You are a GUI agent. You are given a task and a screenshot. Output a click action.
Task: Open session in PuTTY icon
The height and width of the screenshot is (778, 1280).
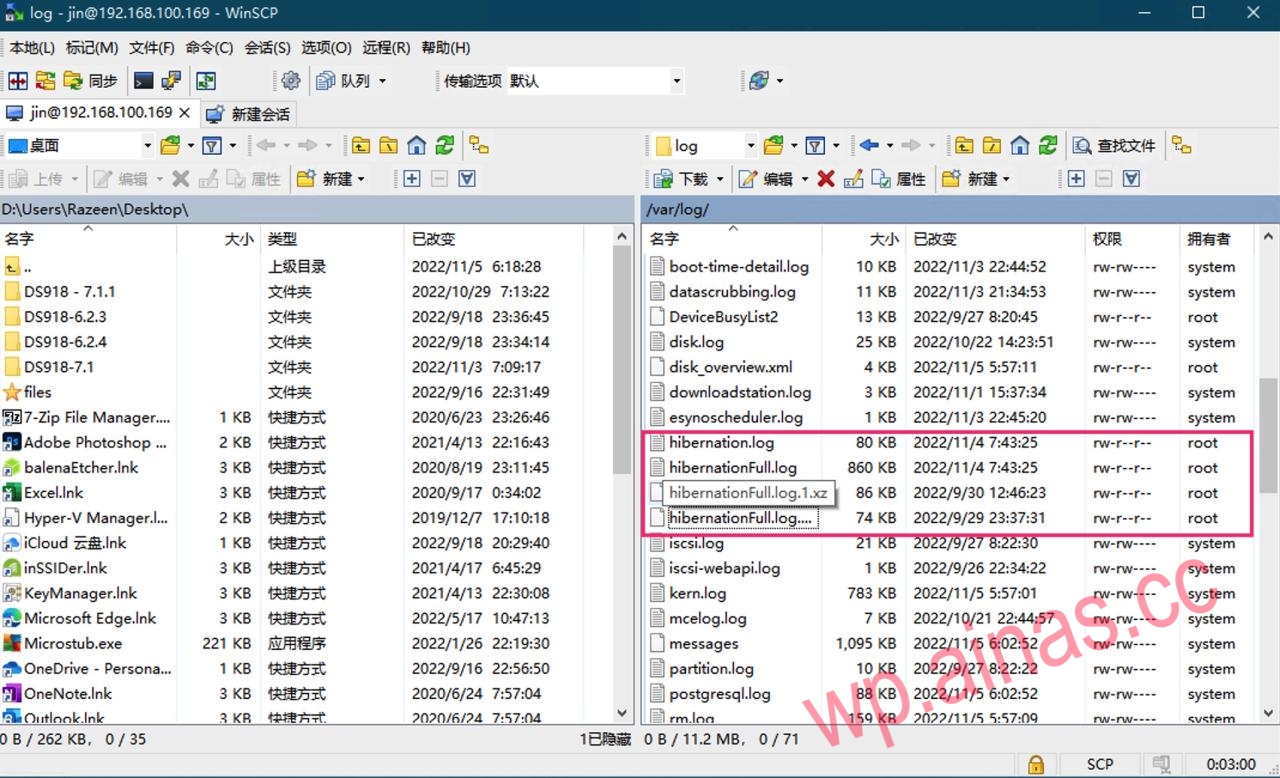point(172,81)
